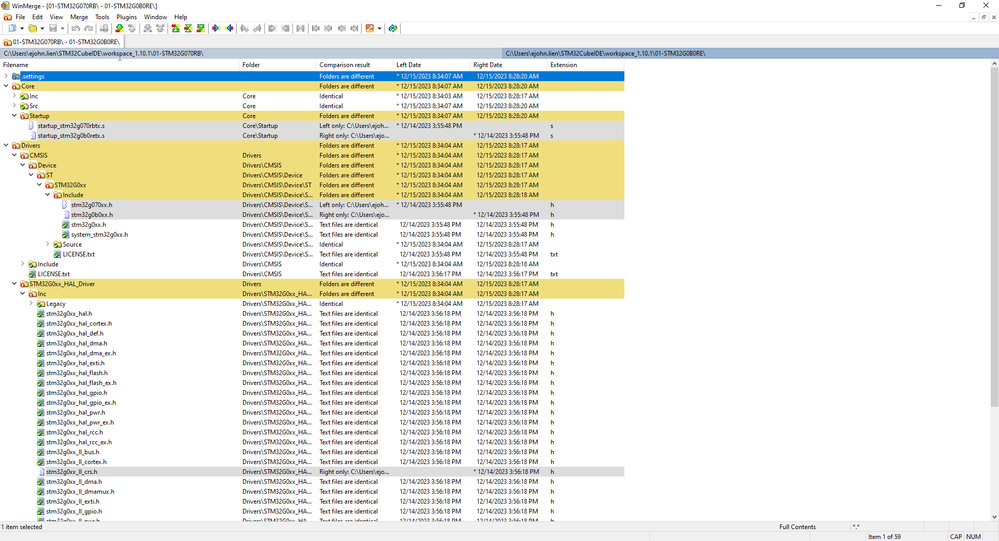The height and width of the screenshot is (541, 999).
Task: Click the First Difference toolbar icon
Action: coord(175,28)
